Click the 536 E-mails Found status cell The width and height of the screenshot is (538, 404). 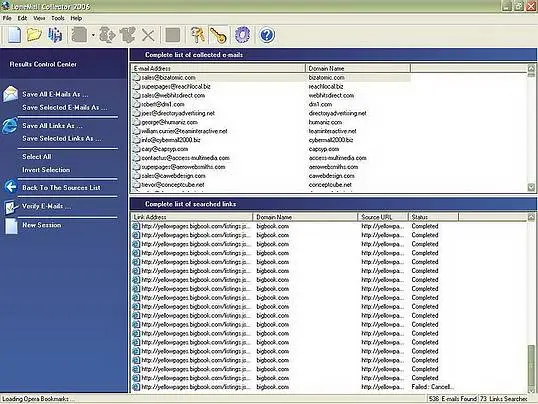[452, 399]
